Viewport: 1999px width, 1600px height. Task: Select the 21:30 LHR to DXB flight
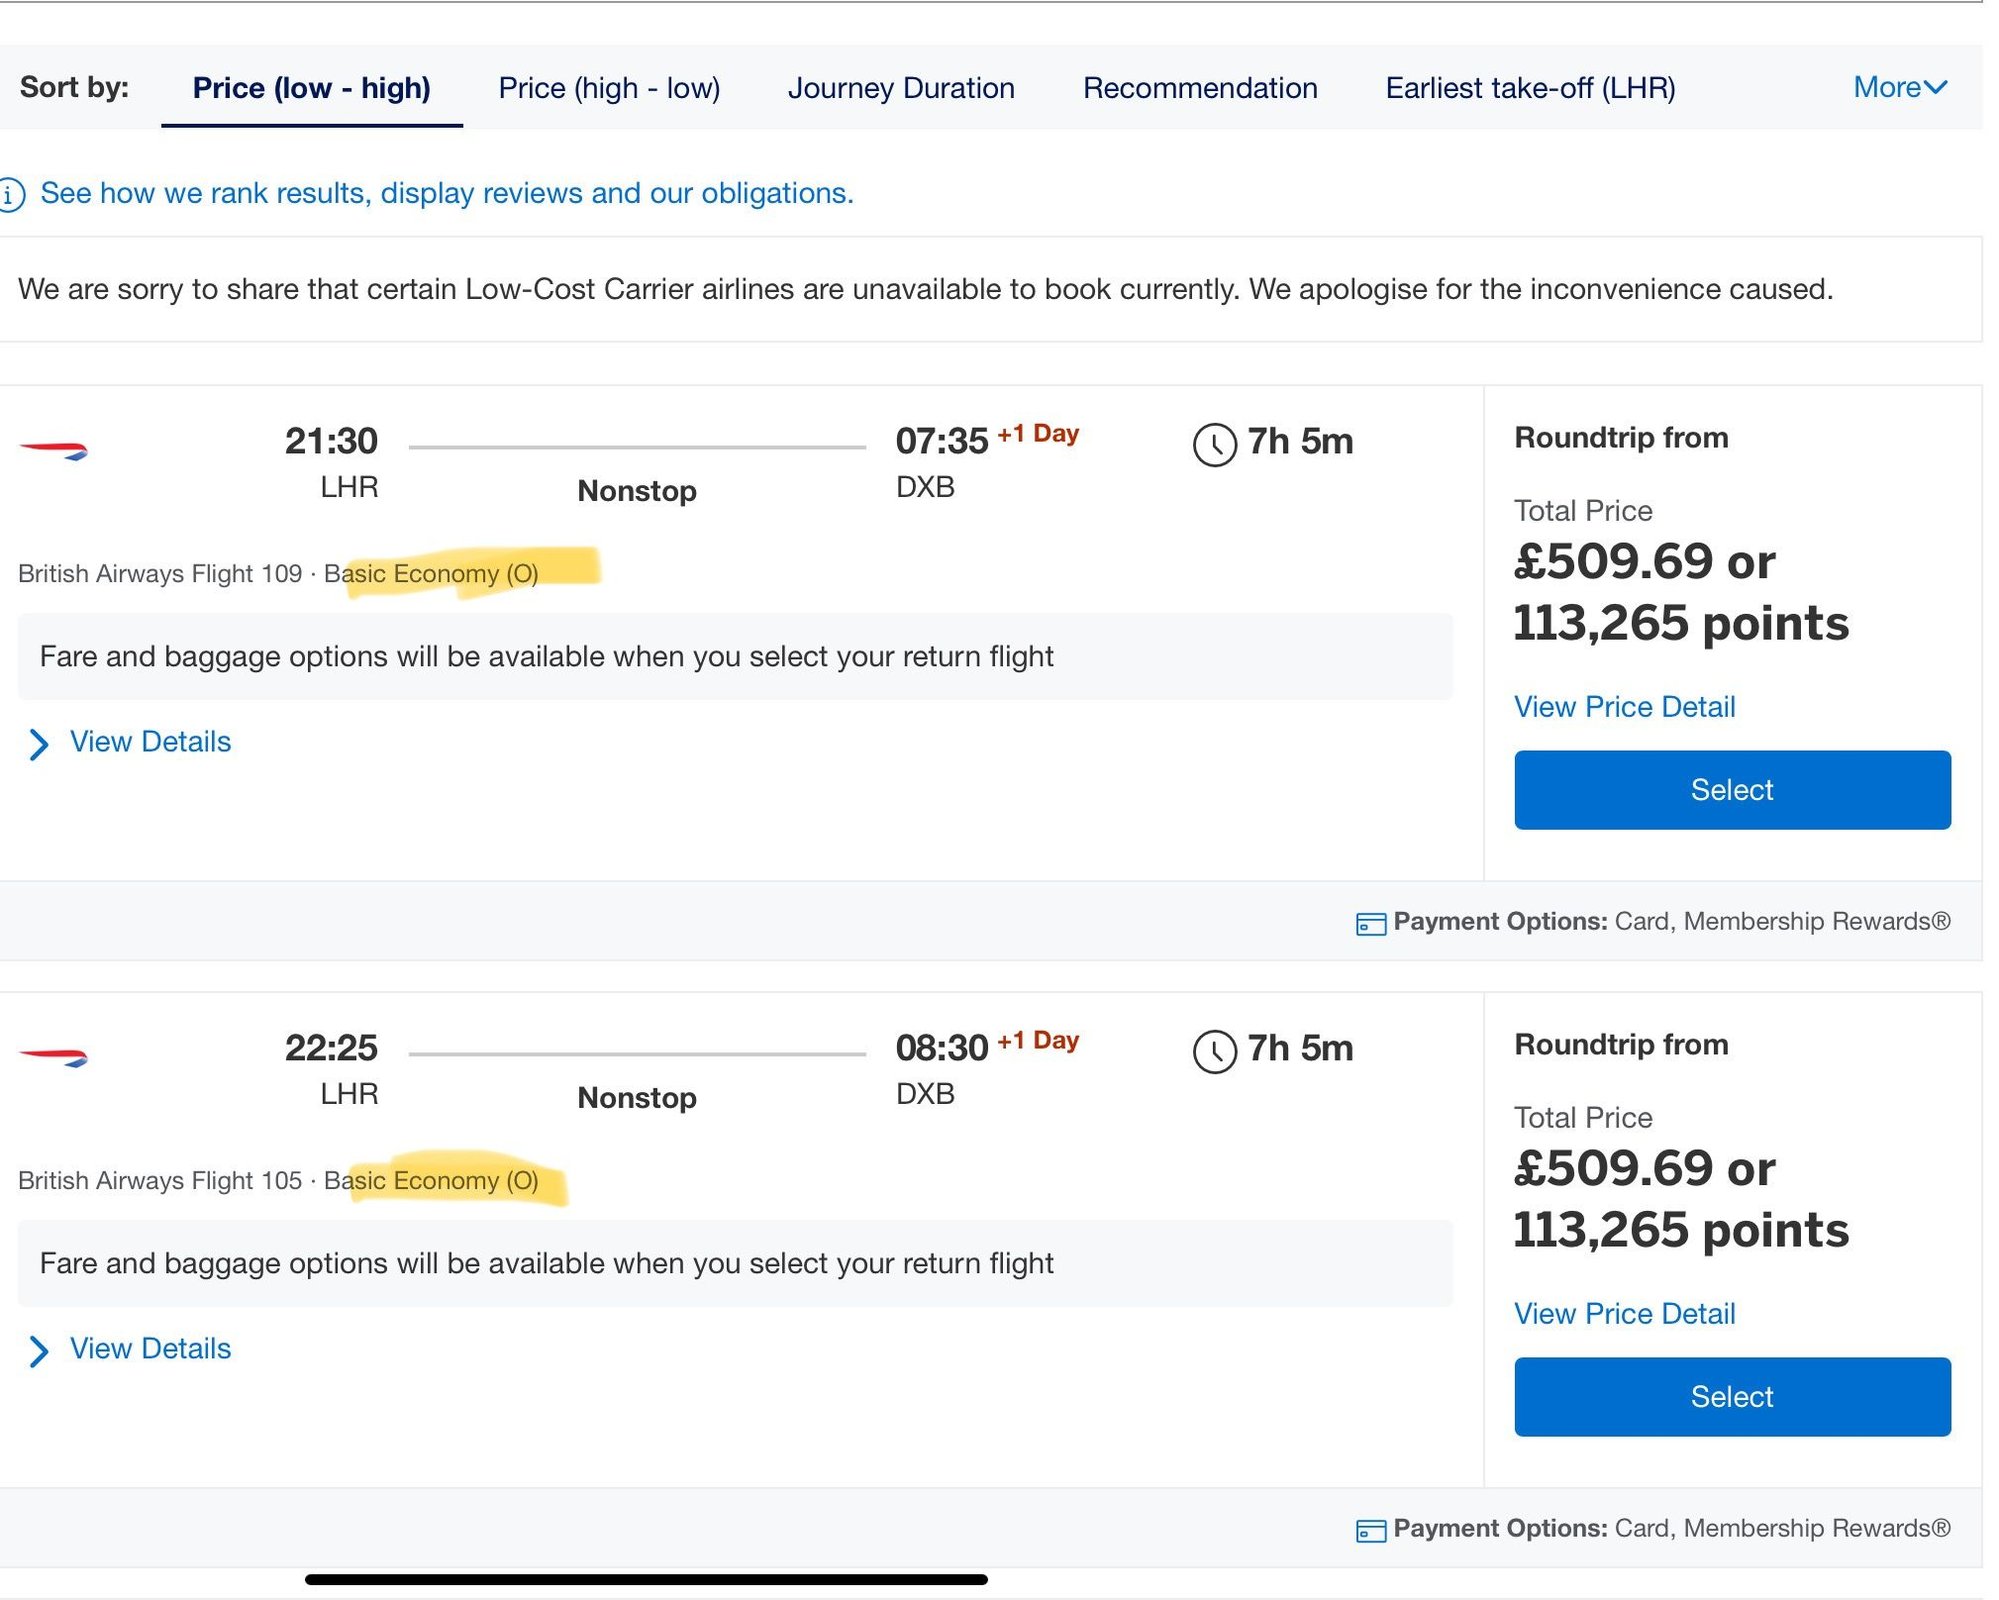pos(1731,790)
